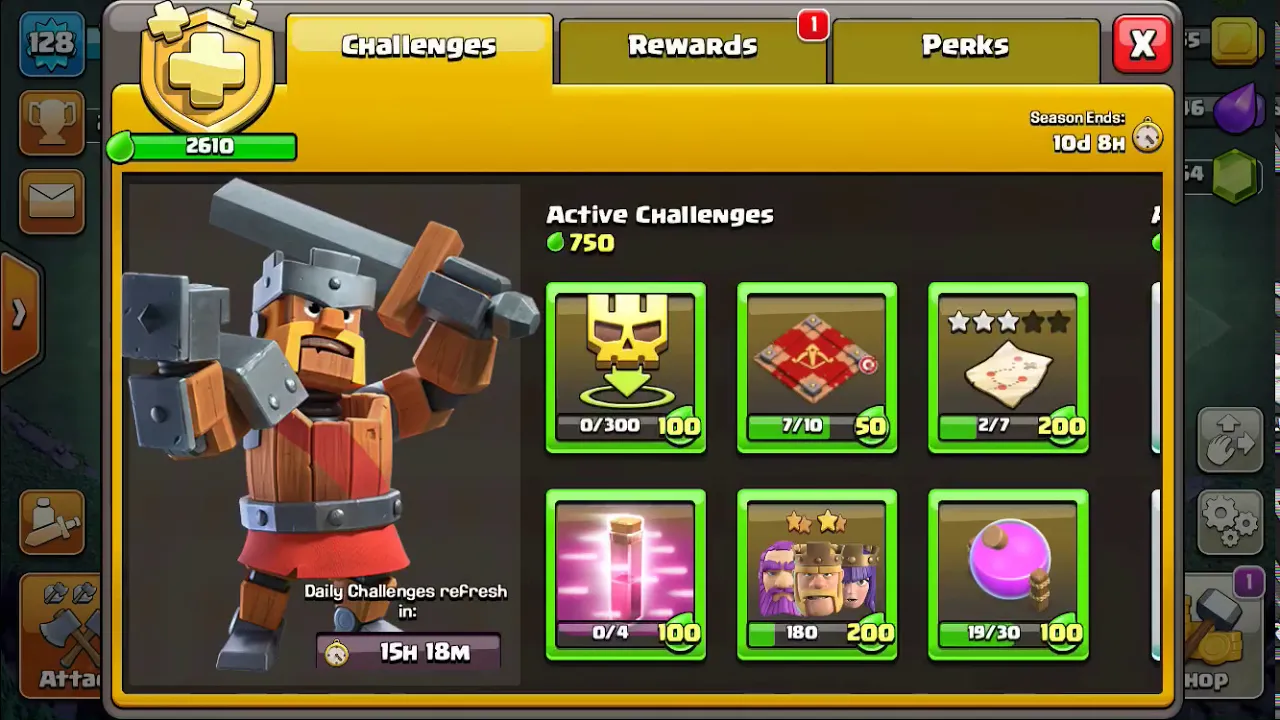Select the pink elixir storage 19/30 challenge
1280x720 pixels.
coord(1008,575)
